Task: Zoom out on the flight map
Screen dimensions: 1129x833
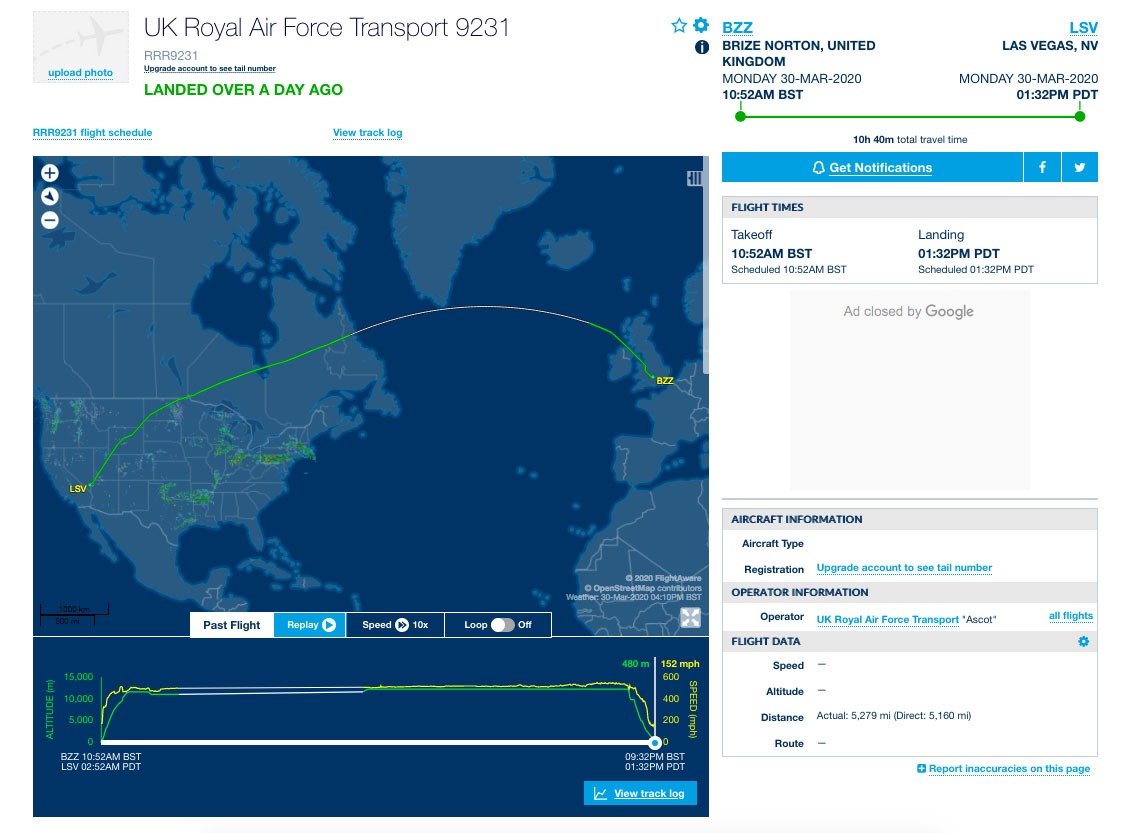Action: (49, 221)
